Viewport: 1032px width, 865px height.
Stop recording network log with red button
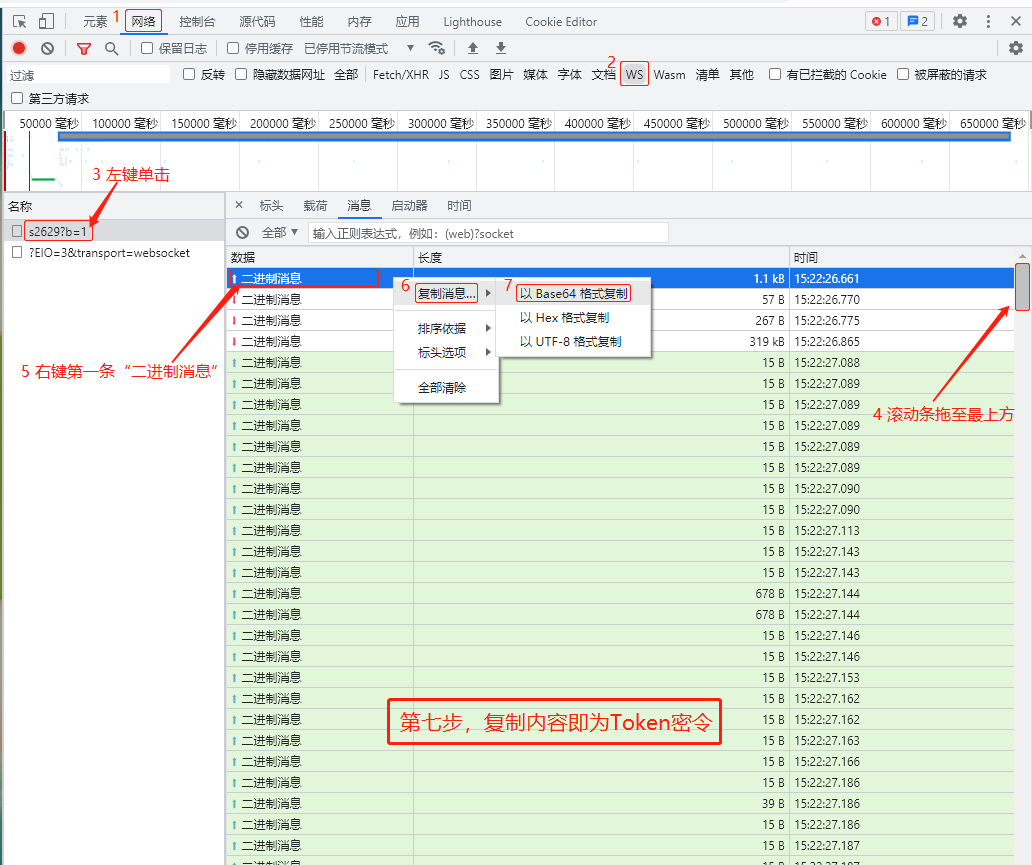(19, 48)
